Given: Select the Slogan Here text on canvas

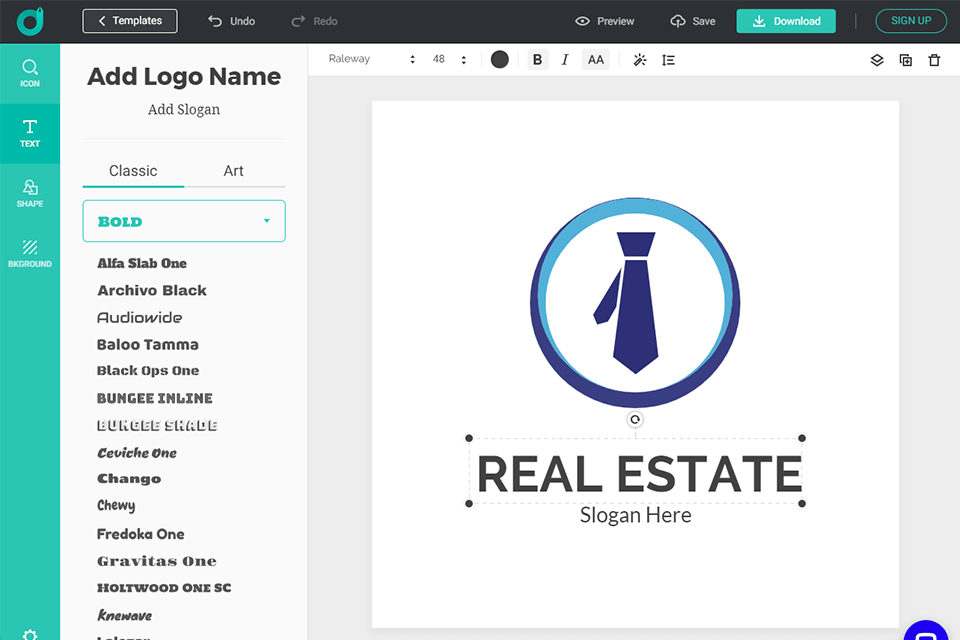Looking at the screenshot, I should (x=636, y=516).
